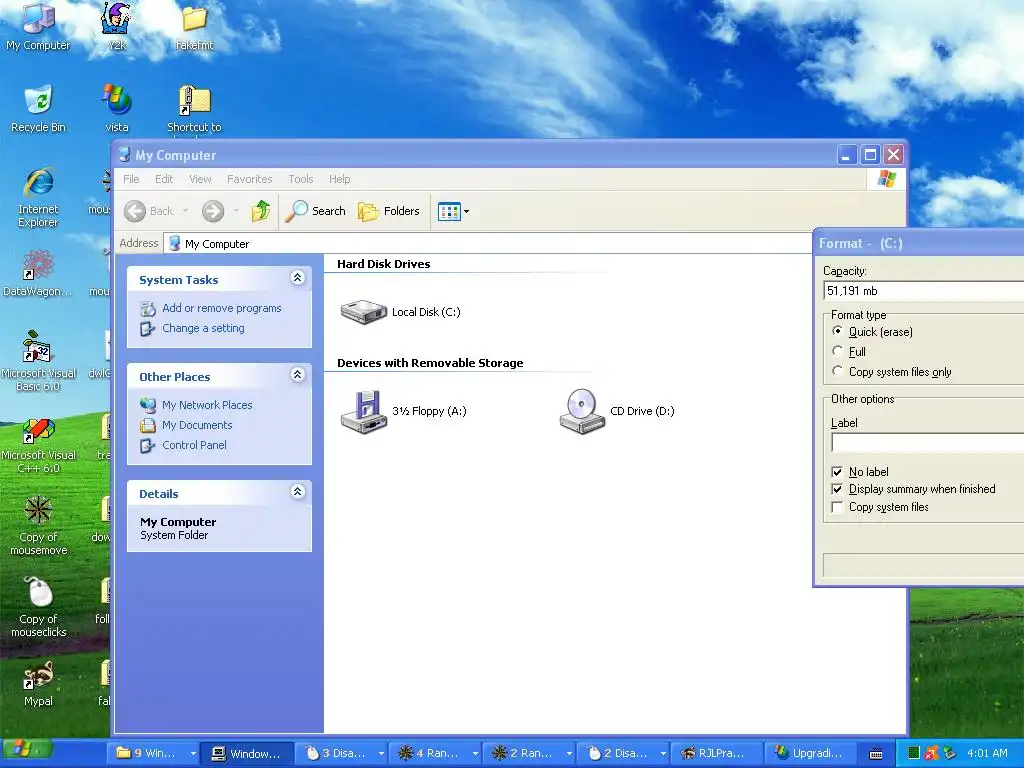Click the keyboard icon in taskbar

point(876,754)
